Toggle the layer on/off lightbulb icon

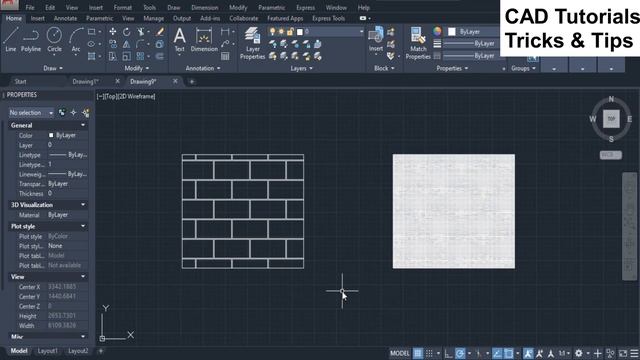coord(272,31)
